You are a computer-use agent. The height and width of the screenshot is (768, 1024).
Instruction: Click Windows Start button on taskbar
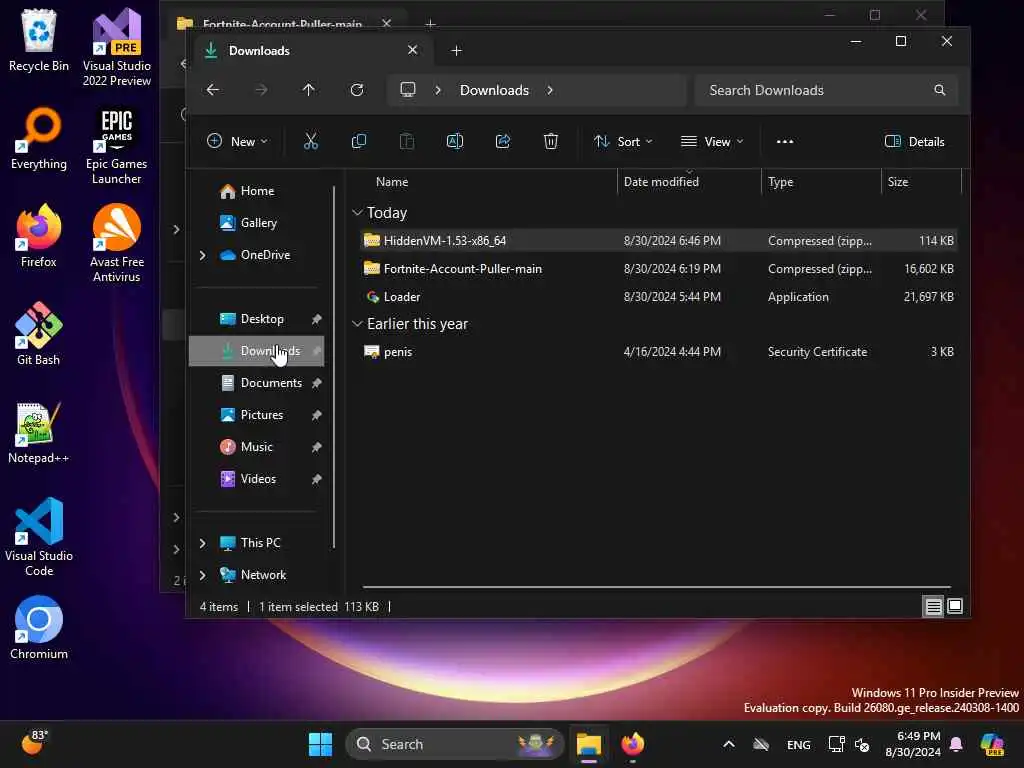click(x=320, y=744)
